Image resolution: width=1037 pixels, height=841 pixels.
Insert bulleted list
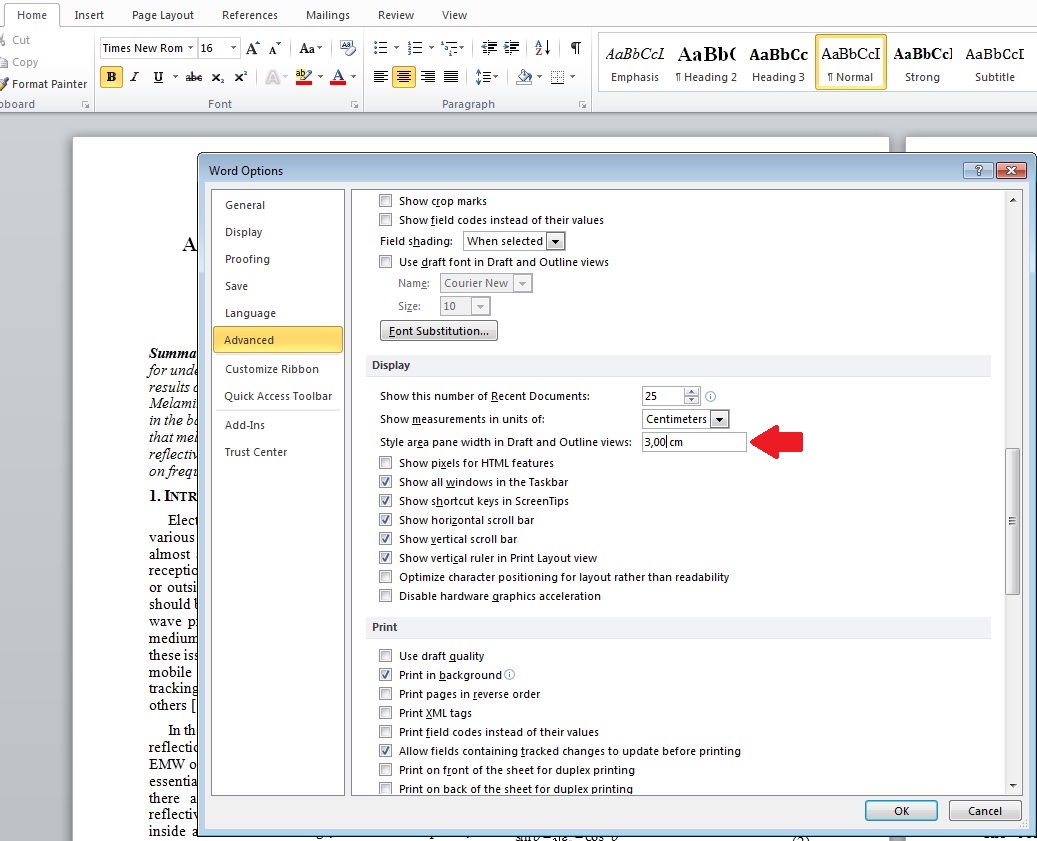click(x=380, y=48)
